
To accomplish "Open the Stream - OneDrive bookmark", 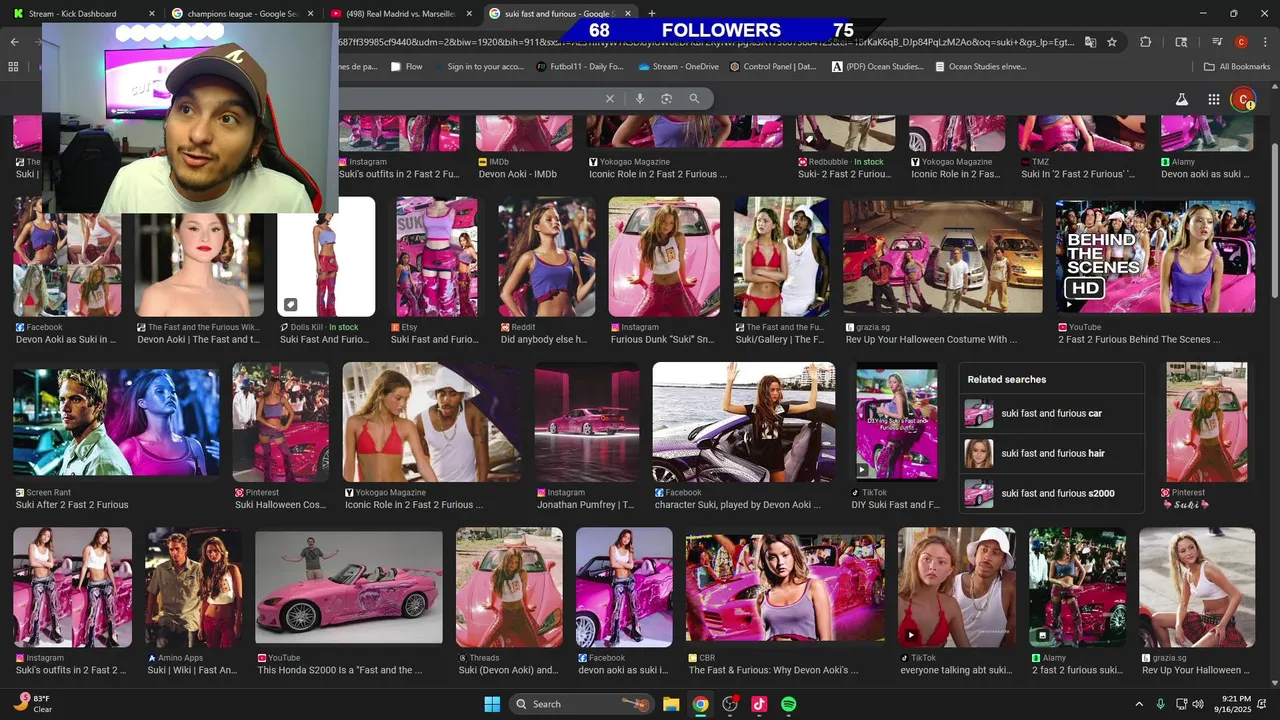I will (678, 67).
